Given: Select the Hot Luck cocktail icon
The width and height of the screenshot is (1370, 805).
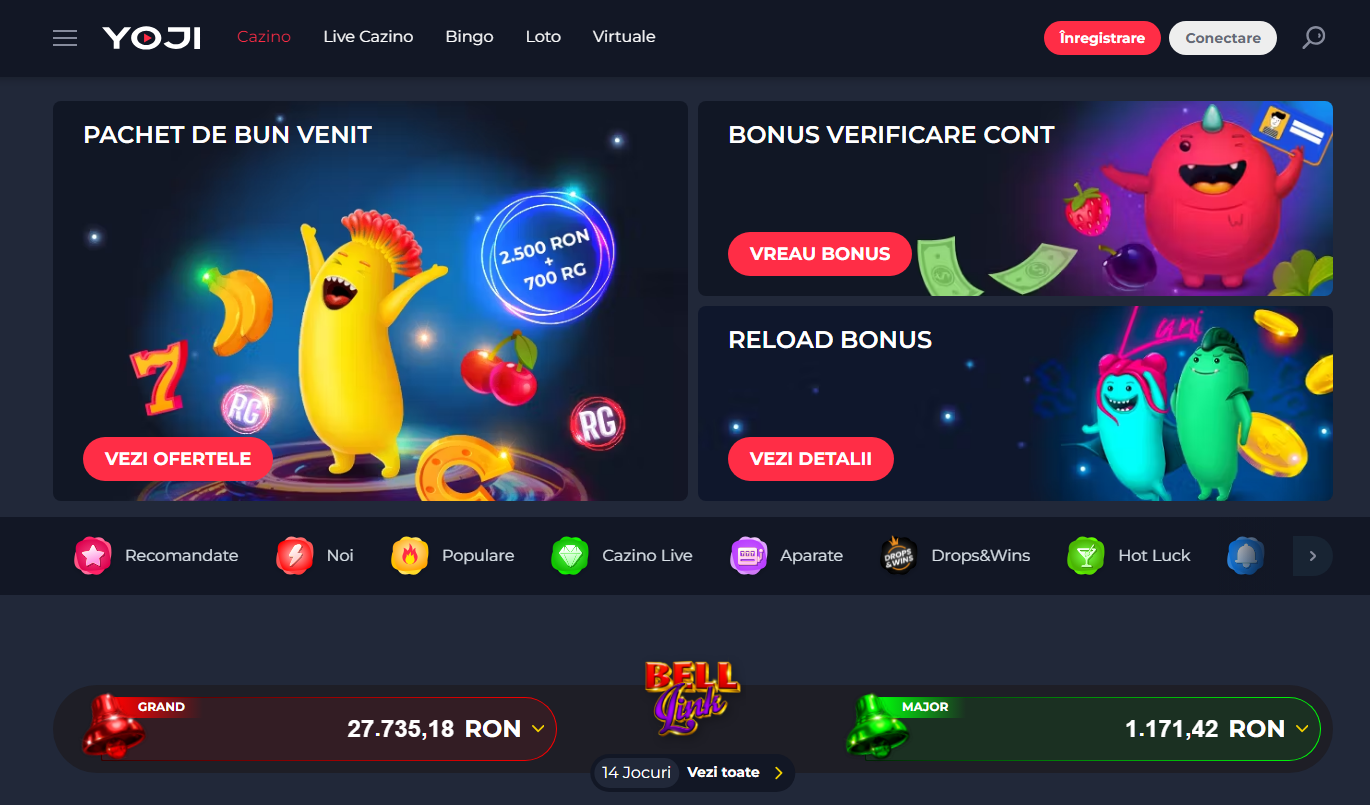Looking at the screenshot, I should tap(1086, 555).
